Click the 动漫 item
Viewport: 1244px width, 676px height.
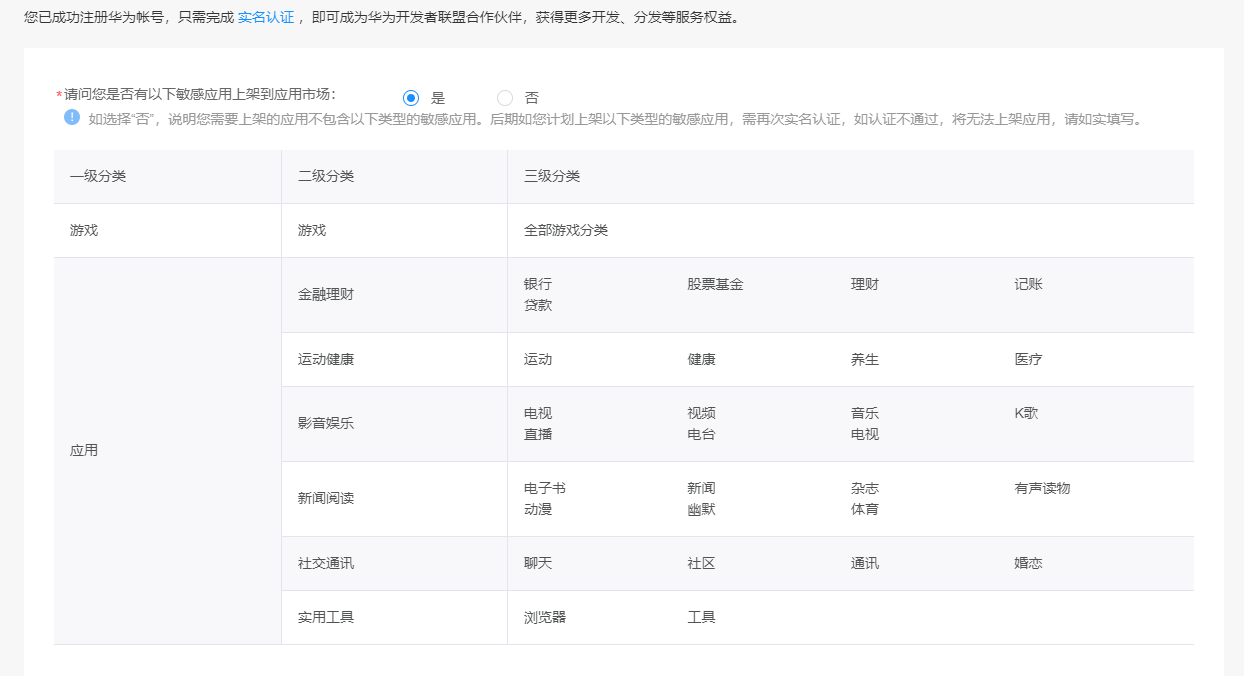coord(538,509)
